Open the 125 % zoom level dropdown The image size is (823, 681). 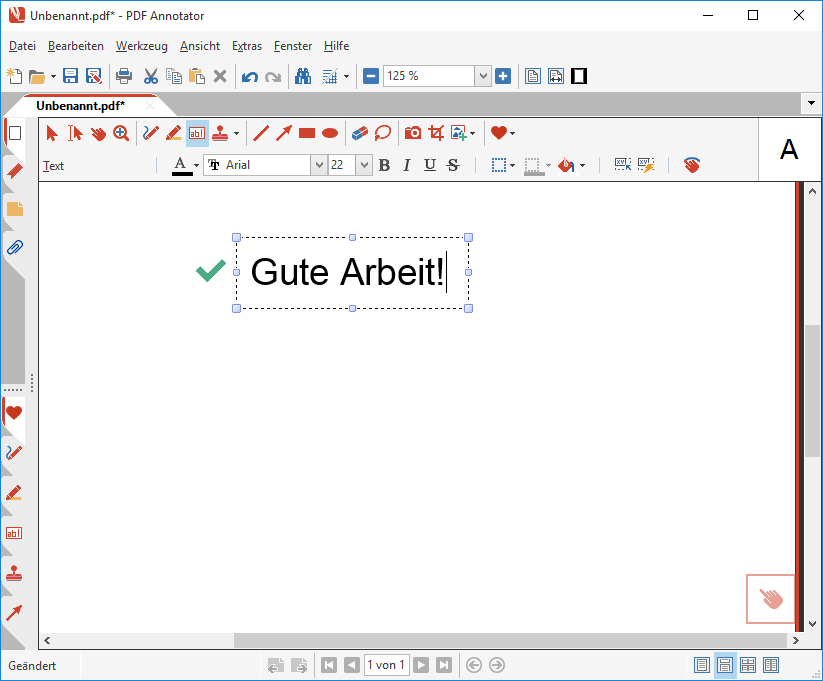click(x=483, y=76)
